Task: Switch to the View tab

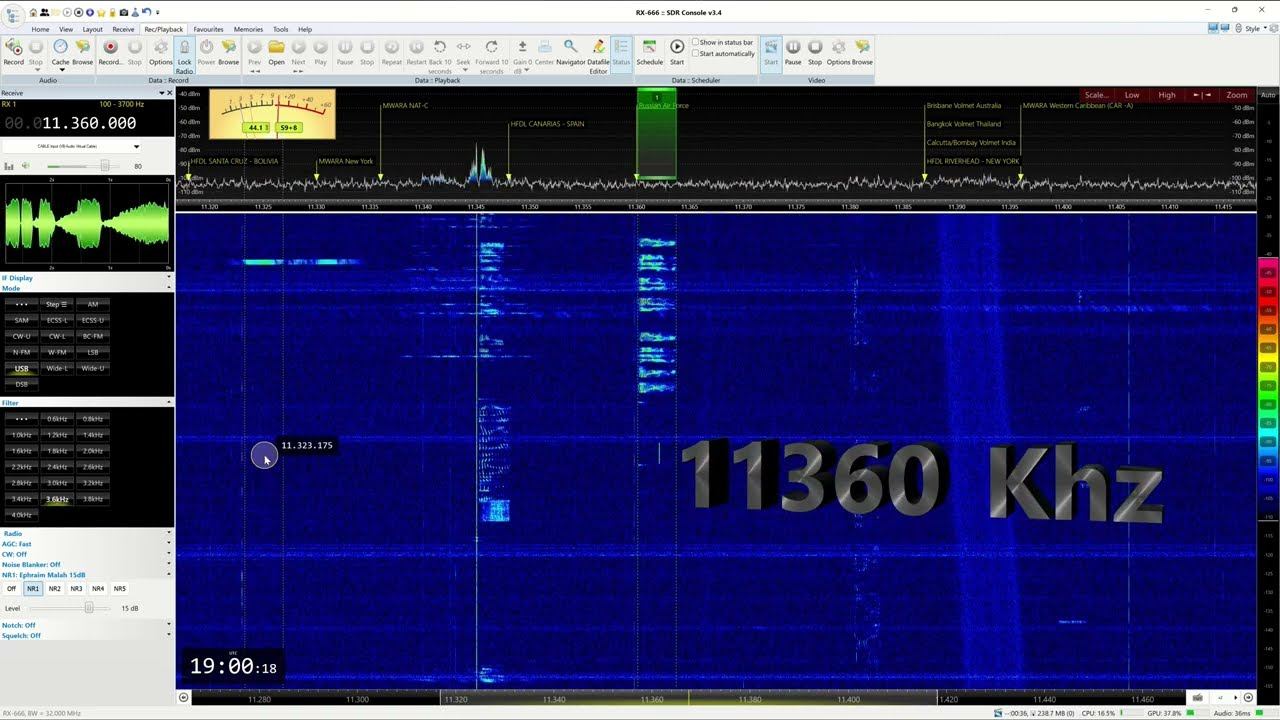Action: click(66, 29)
